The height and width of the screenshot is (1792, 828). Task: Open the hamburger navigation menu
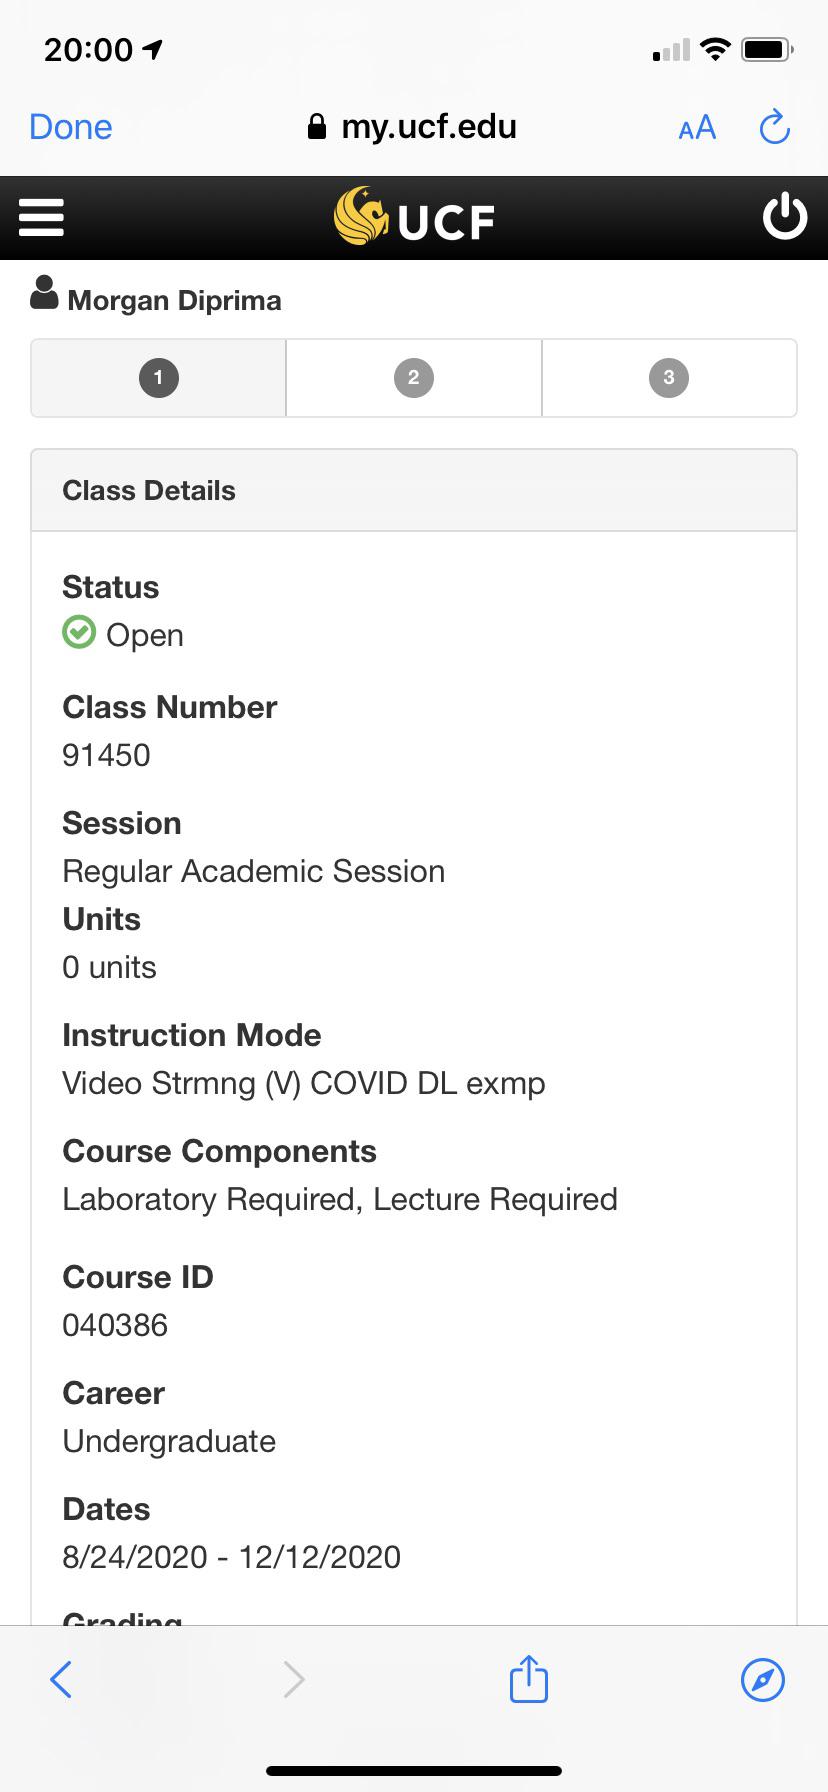click(41, 216)
